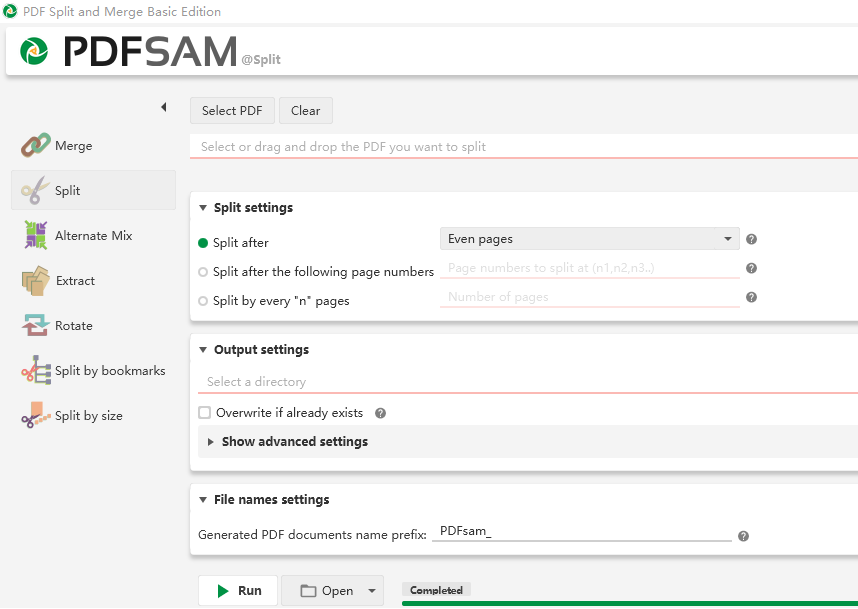
Task: Click the Select PDF button
Action: (x=232, y=111)
